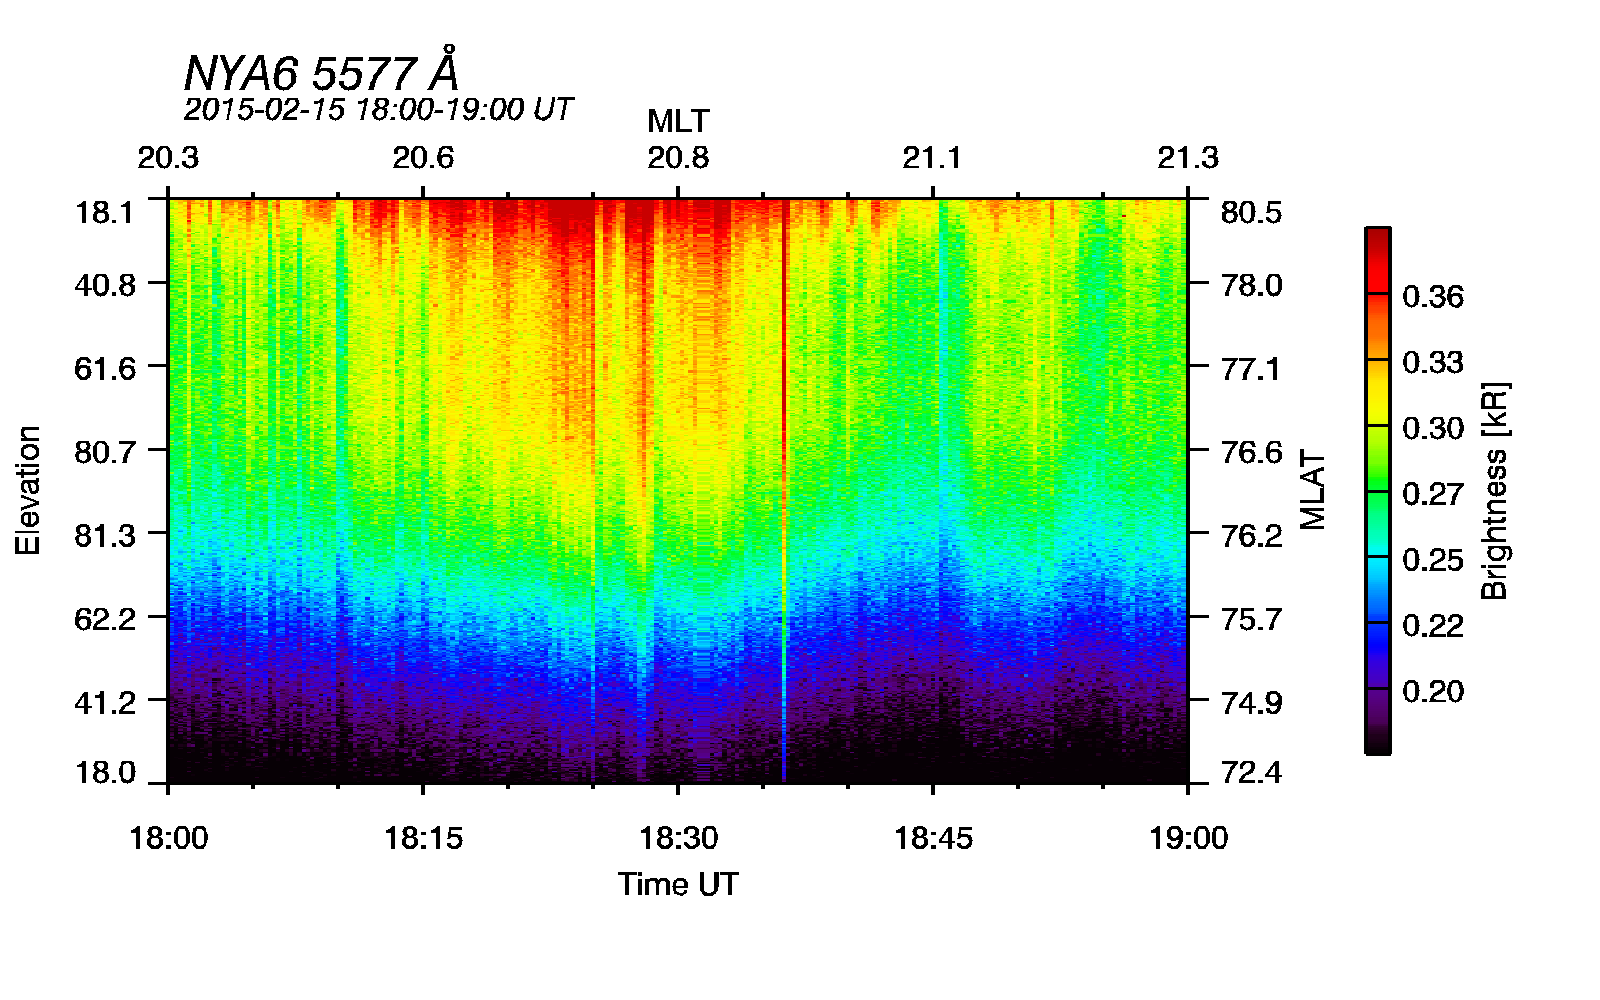The width and height of the screenshot is (1600, 1000).
Task: Click the MLAT tick '80.5'
Action: pyautogui.click(x=1251, y=213)
